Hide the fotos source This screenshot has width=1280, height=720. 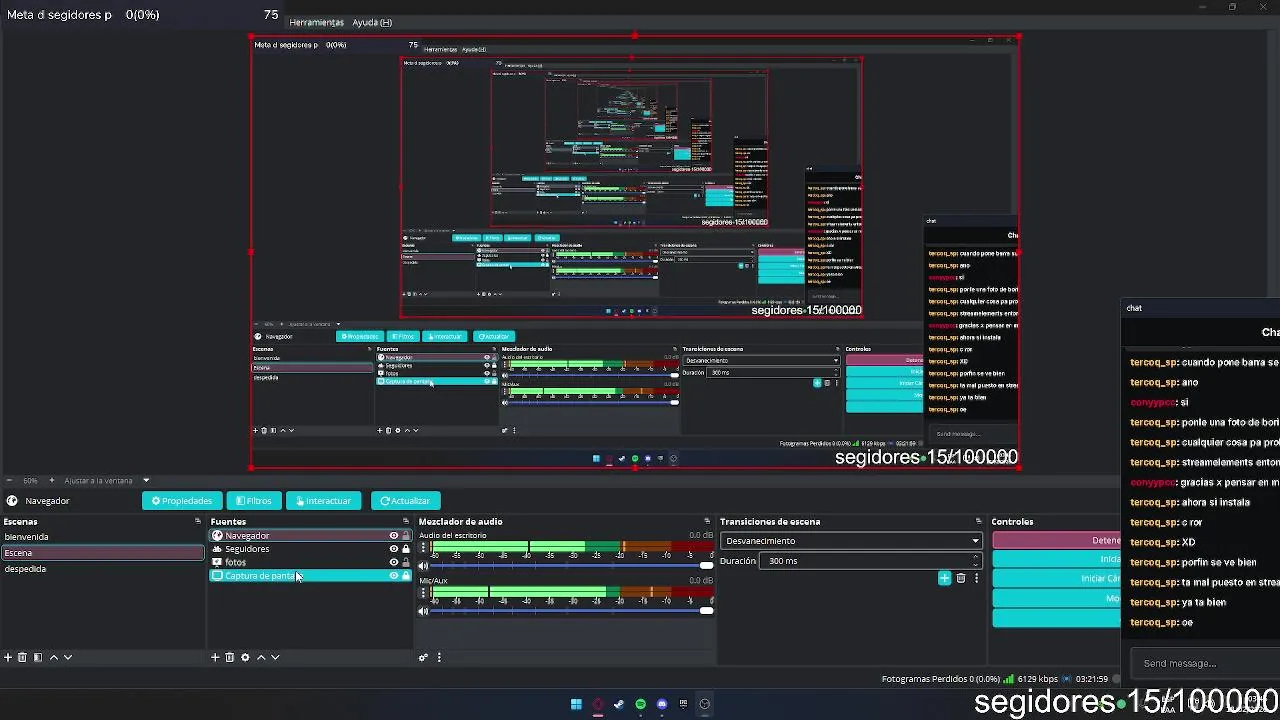point(393,562)
